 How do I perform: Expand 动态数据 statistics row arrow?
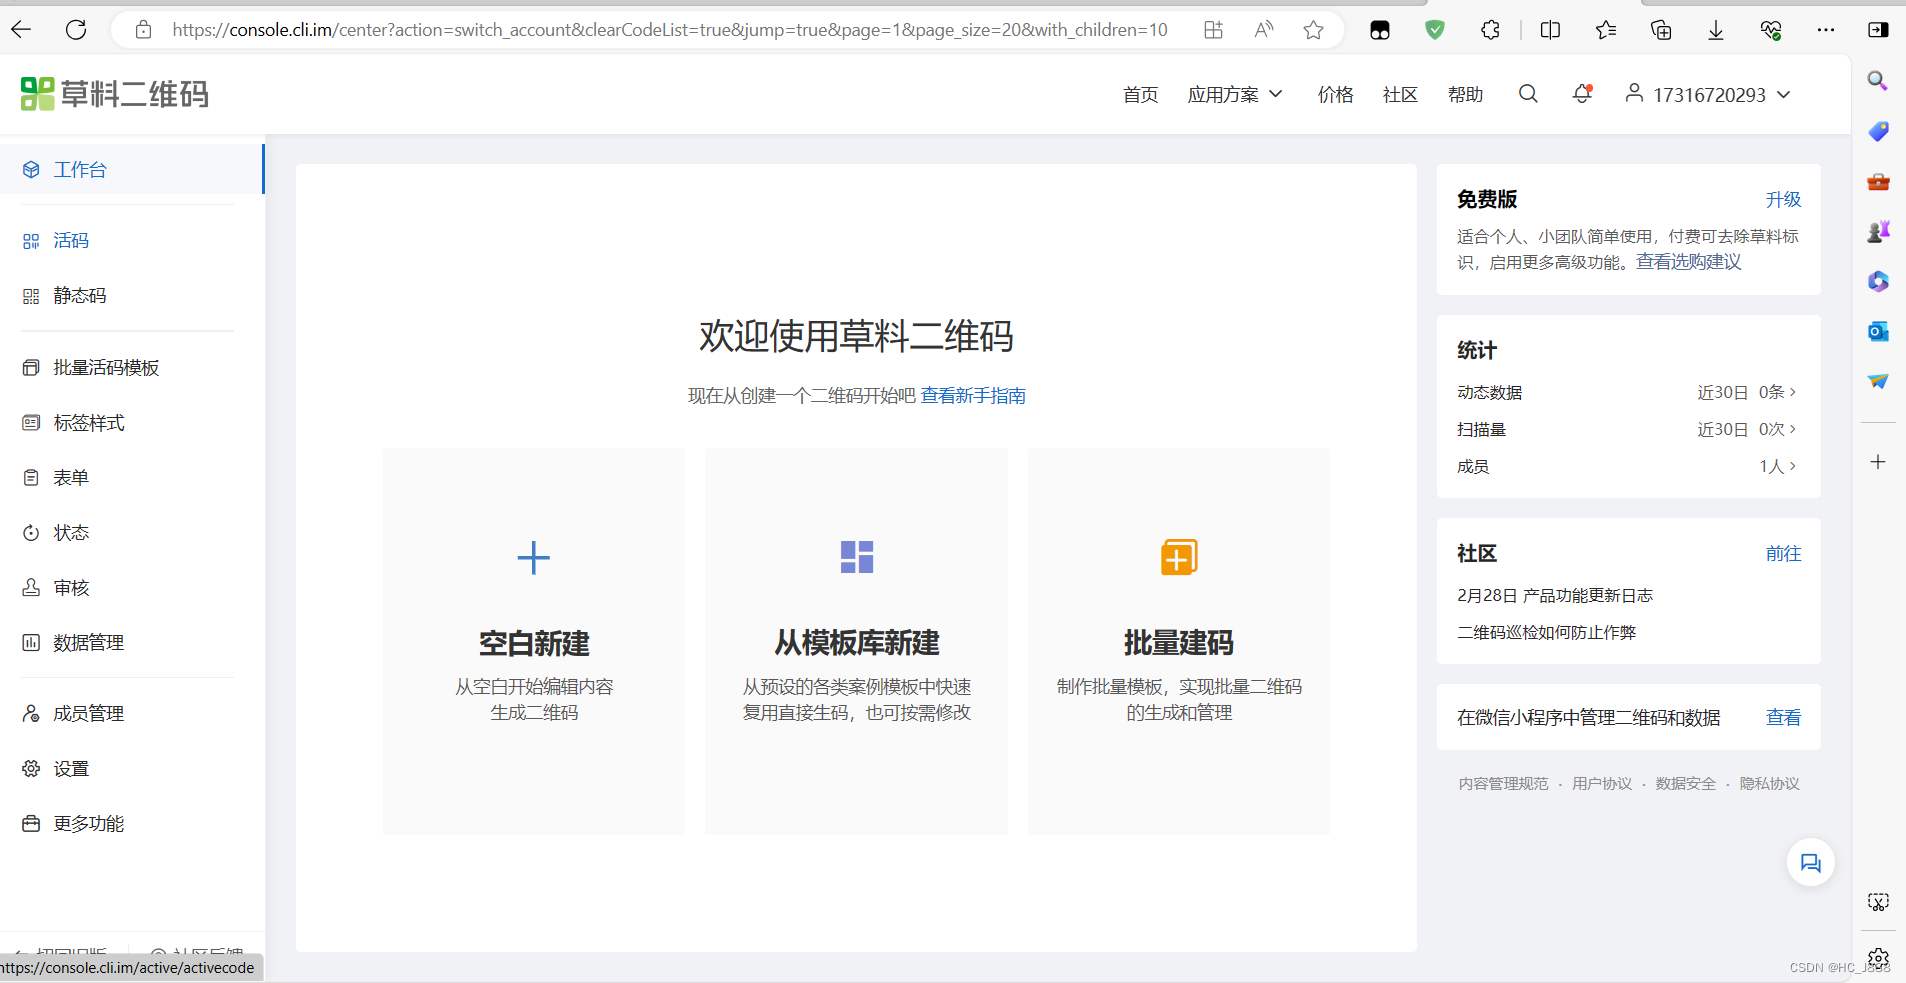1793,392
